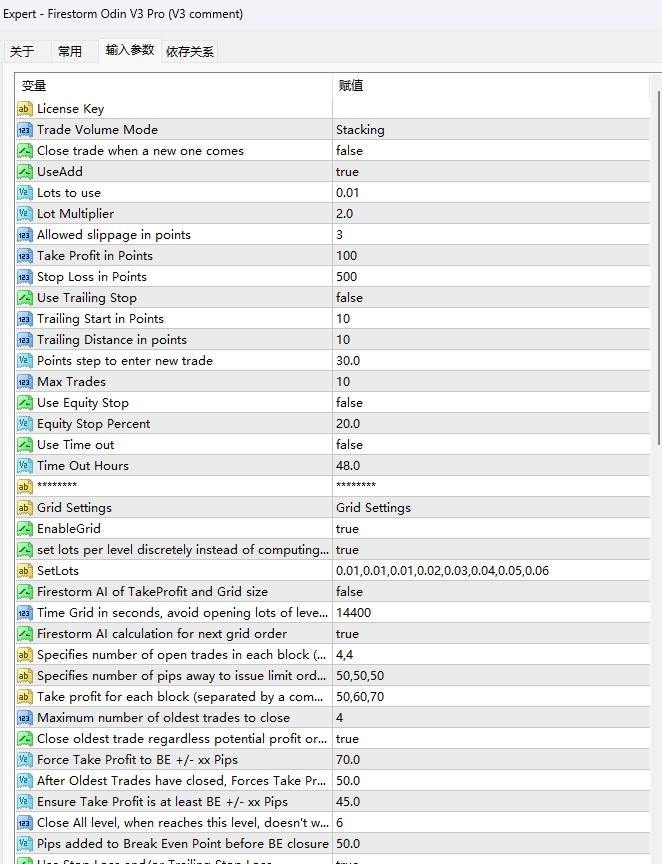Click the Use Time out boolean icon
662x864 pixels.
[24, 445]
